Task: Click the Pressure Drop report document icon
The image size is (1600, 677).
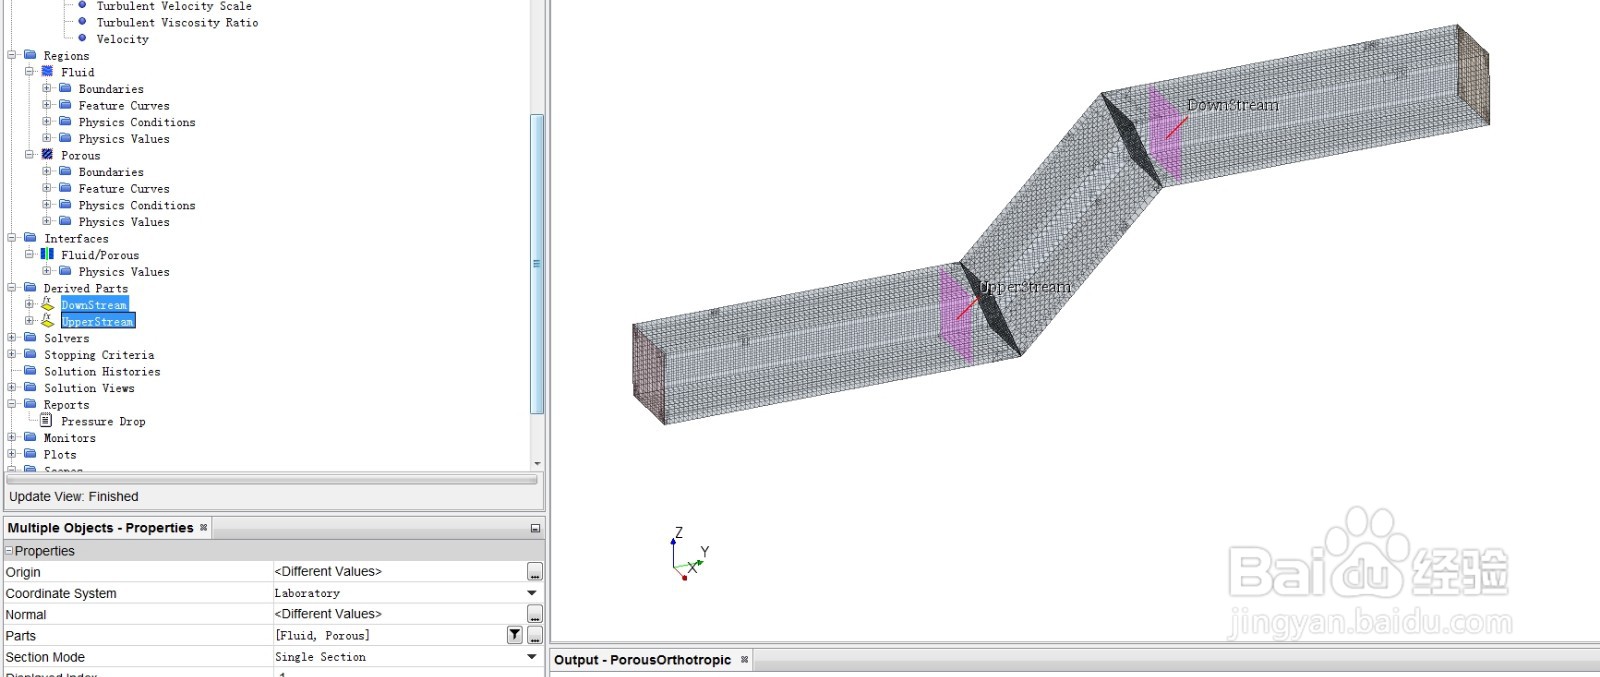Action: [x=46, y=421]
